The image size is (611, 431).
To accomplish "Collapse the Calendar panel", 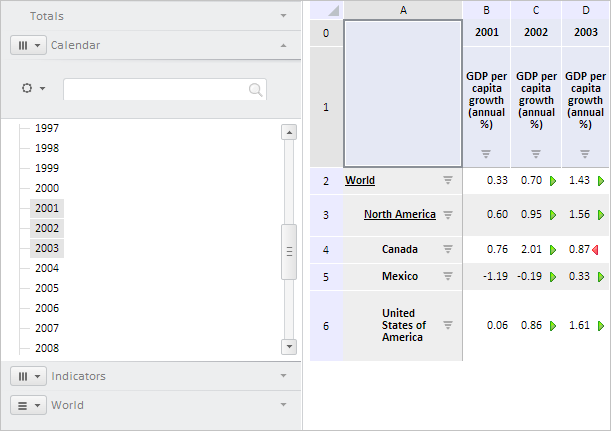I will click(x=283, y=45).
